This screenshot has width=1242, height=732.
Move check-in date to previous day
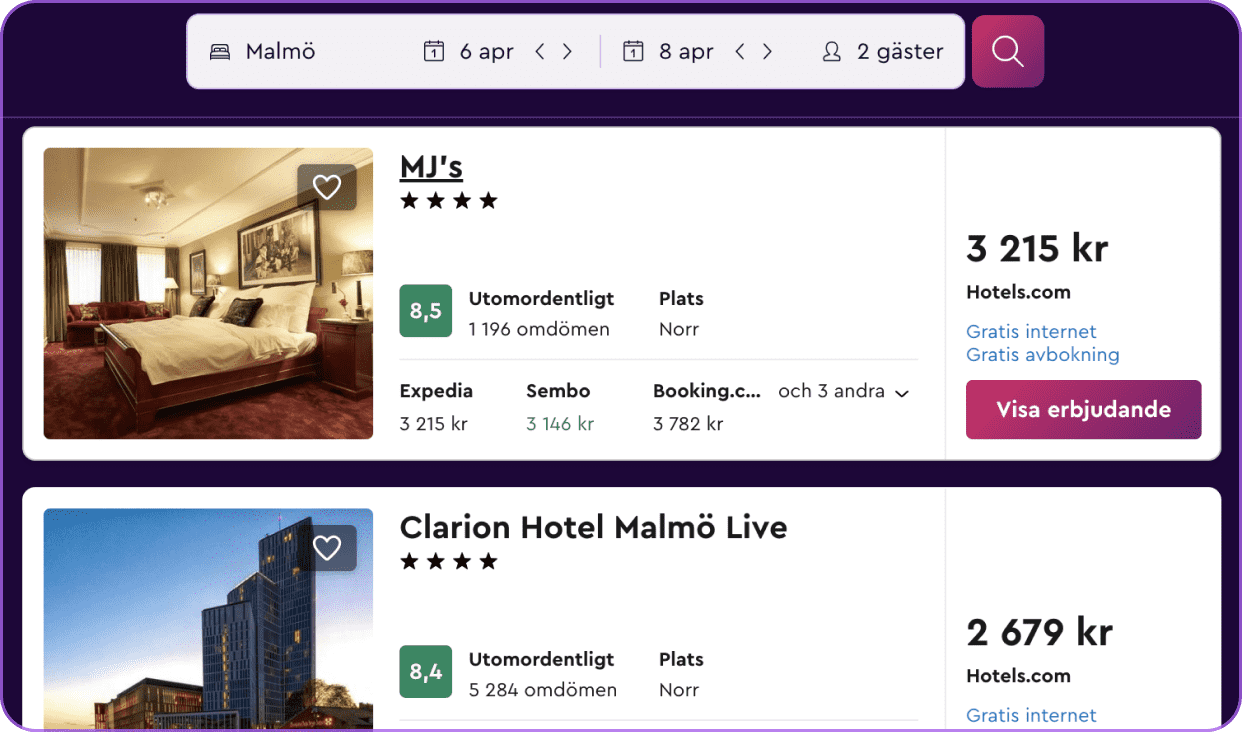tap(540, 52)
